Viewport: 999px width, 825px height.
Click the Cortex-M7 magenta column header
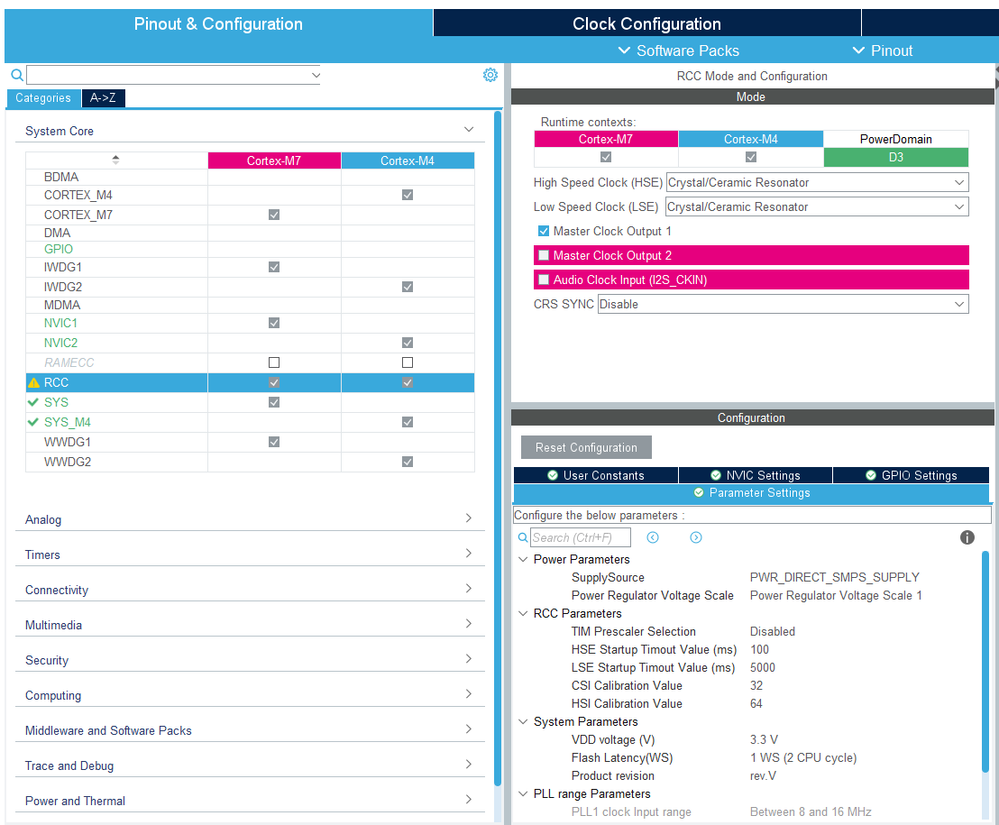274,161
